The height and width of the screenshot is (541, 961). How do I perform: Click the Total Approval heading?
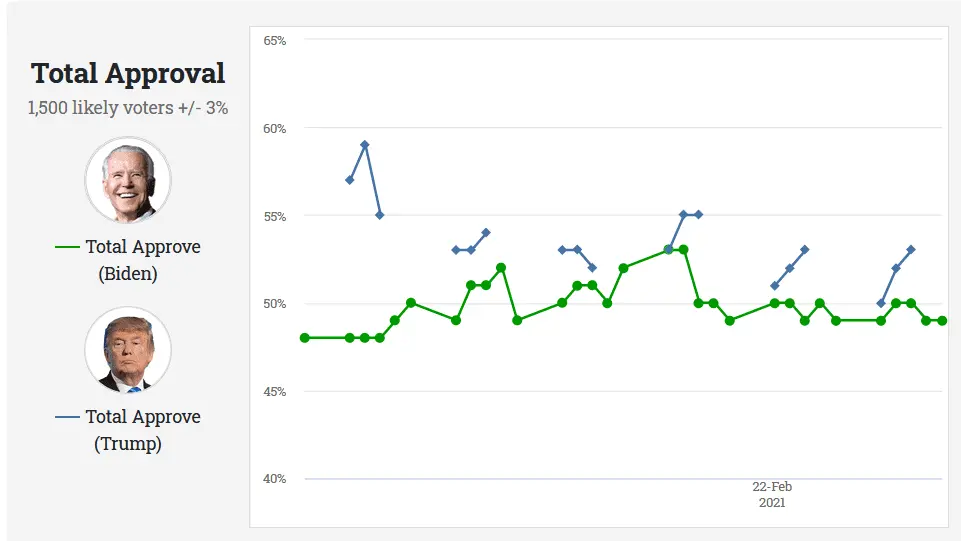(x=128, y=73)
